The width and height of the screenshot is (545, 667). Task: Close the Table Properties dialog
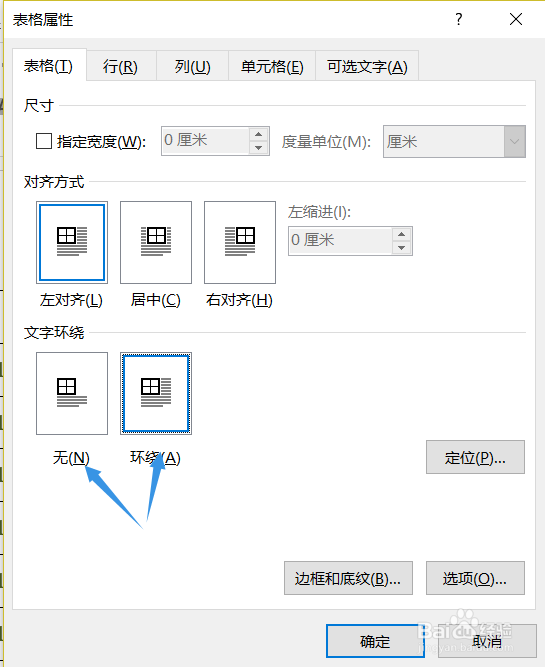516,19
